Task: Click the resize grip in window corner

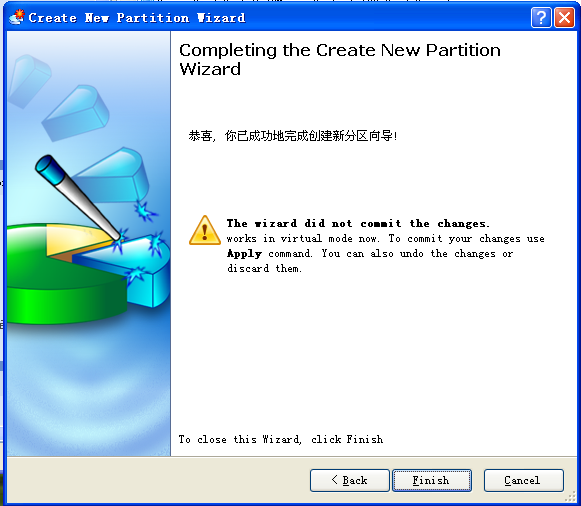Action: pos(572,497)
